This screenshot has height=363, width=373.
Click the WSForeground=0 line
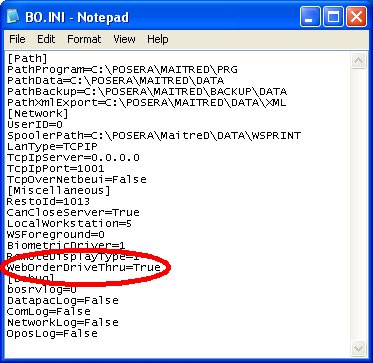pos(56,235)
